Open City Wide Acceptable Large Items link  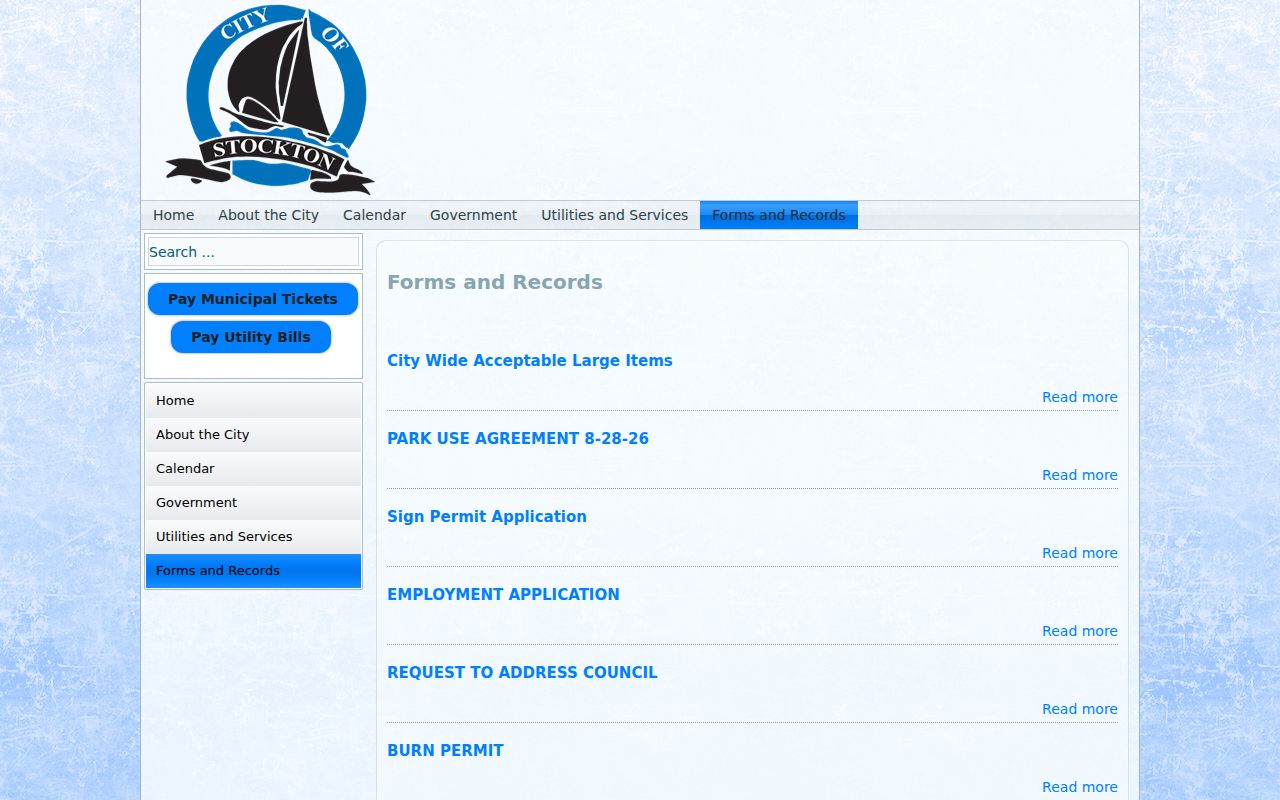pyautogui.click(x=530, y=361)
